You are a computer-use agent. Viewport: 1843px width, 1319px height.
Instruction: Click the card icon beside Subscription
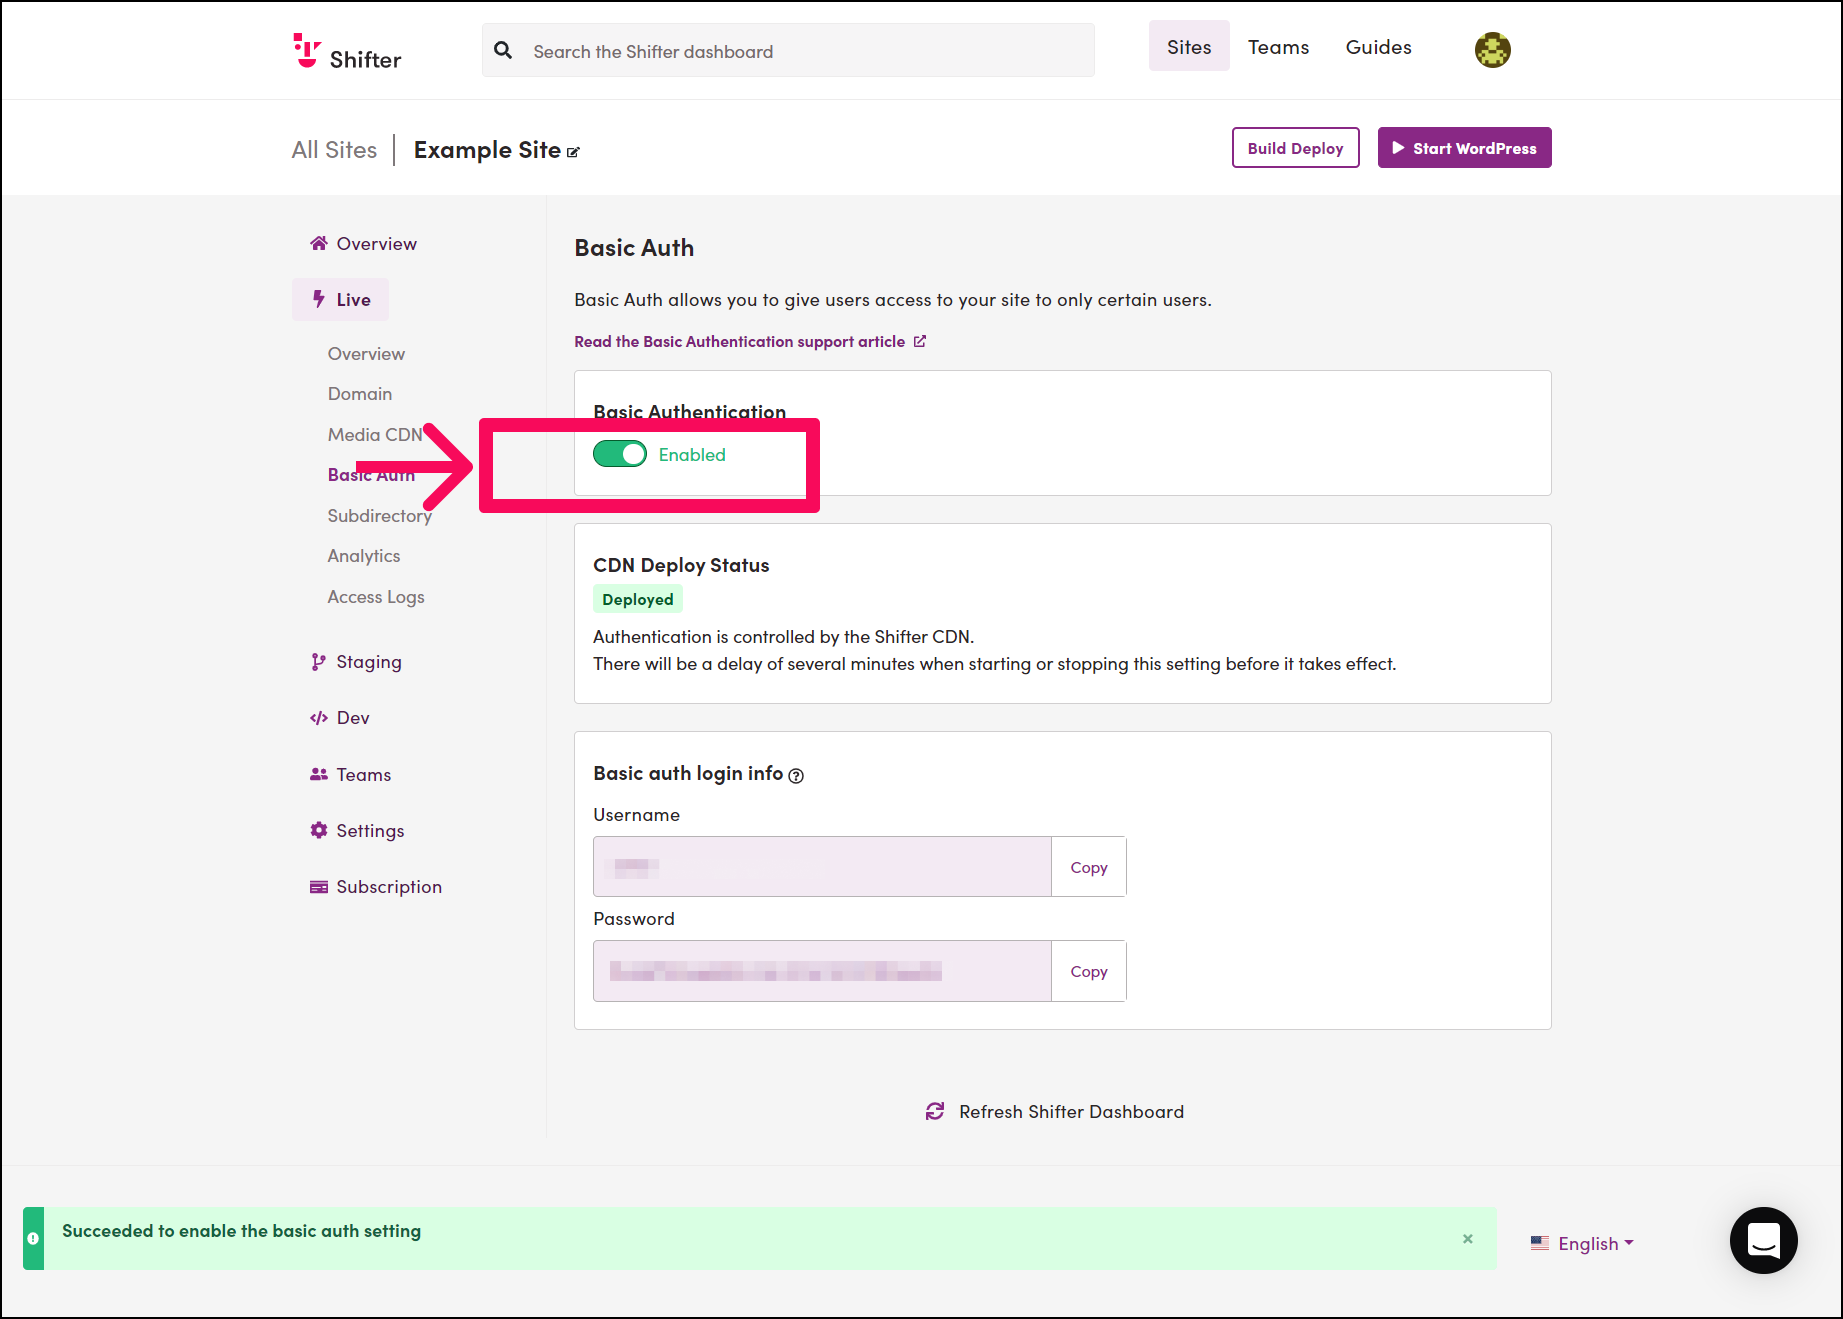point(319,887)
